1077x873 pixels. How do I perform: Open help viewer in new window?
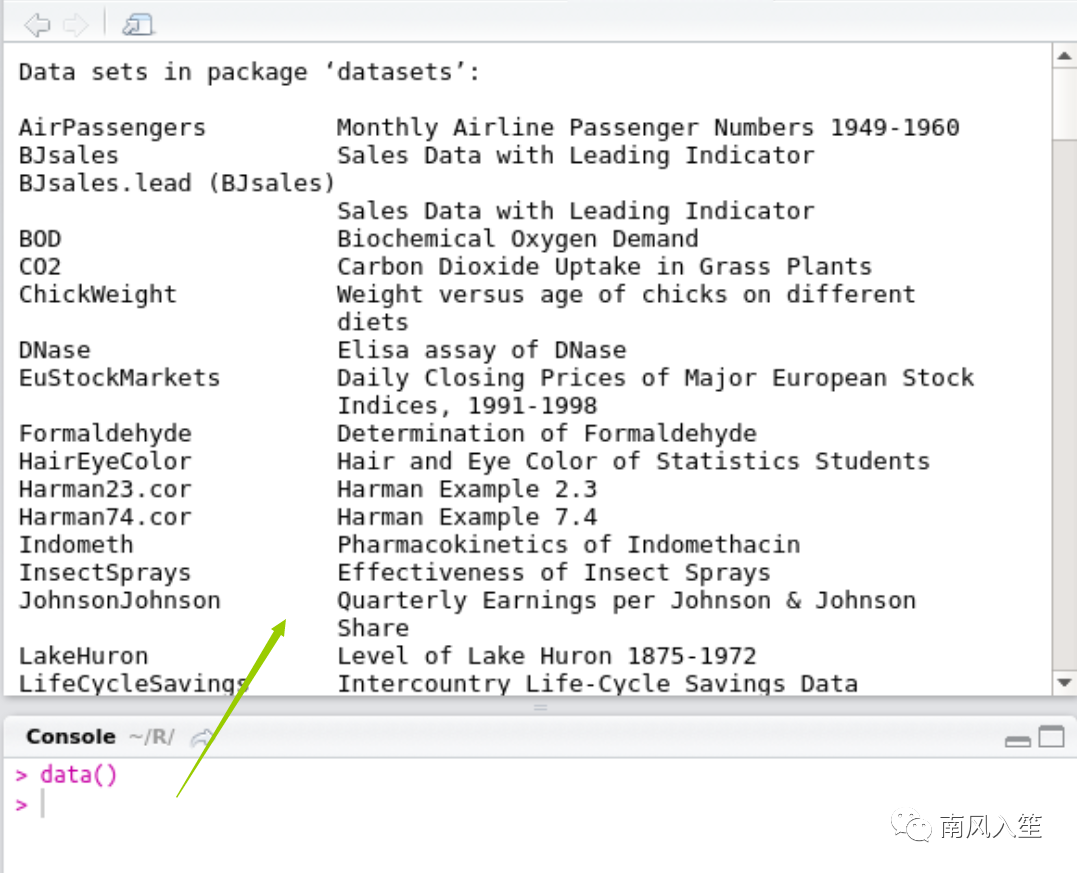(137, 25)
